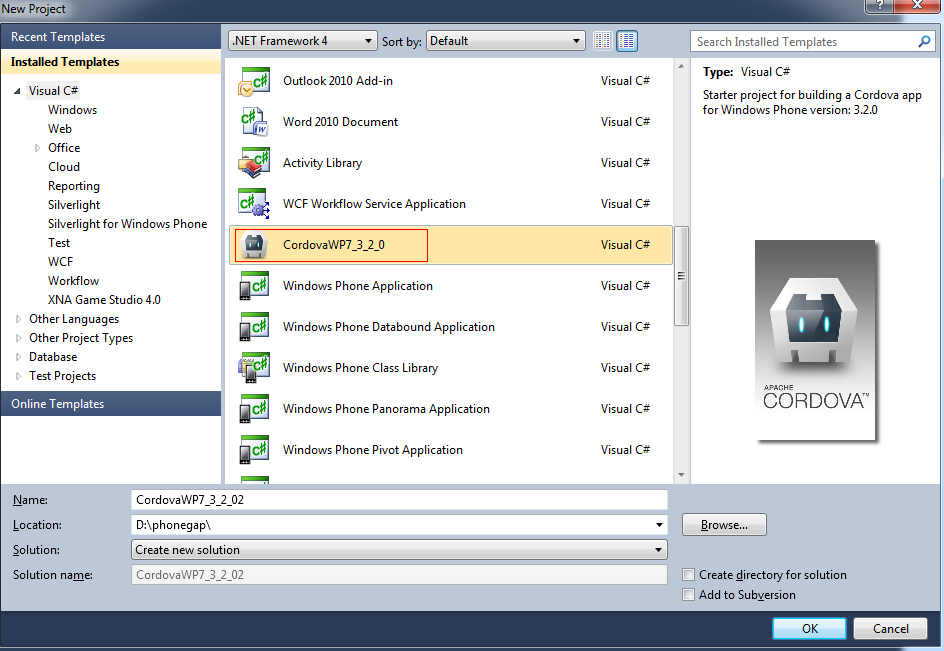Image resolution: width=944 pixels, height=651 pixels.
Task: Click the template list scrollbar thumb
Action: (681, 276)
